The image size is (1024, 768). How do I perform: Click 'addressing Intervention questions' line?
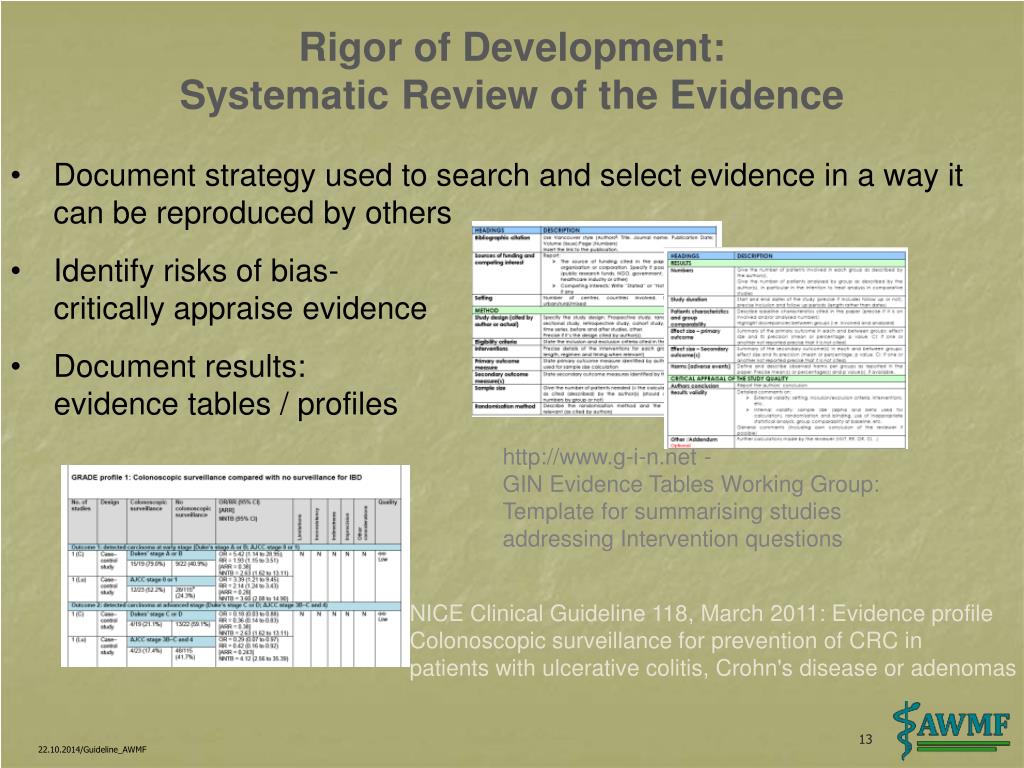[672, 539]
